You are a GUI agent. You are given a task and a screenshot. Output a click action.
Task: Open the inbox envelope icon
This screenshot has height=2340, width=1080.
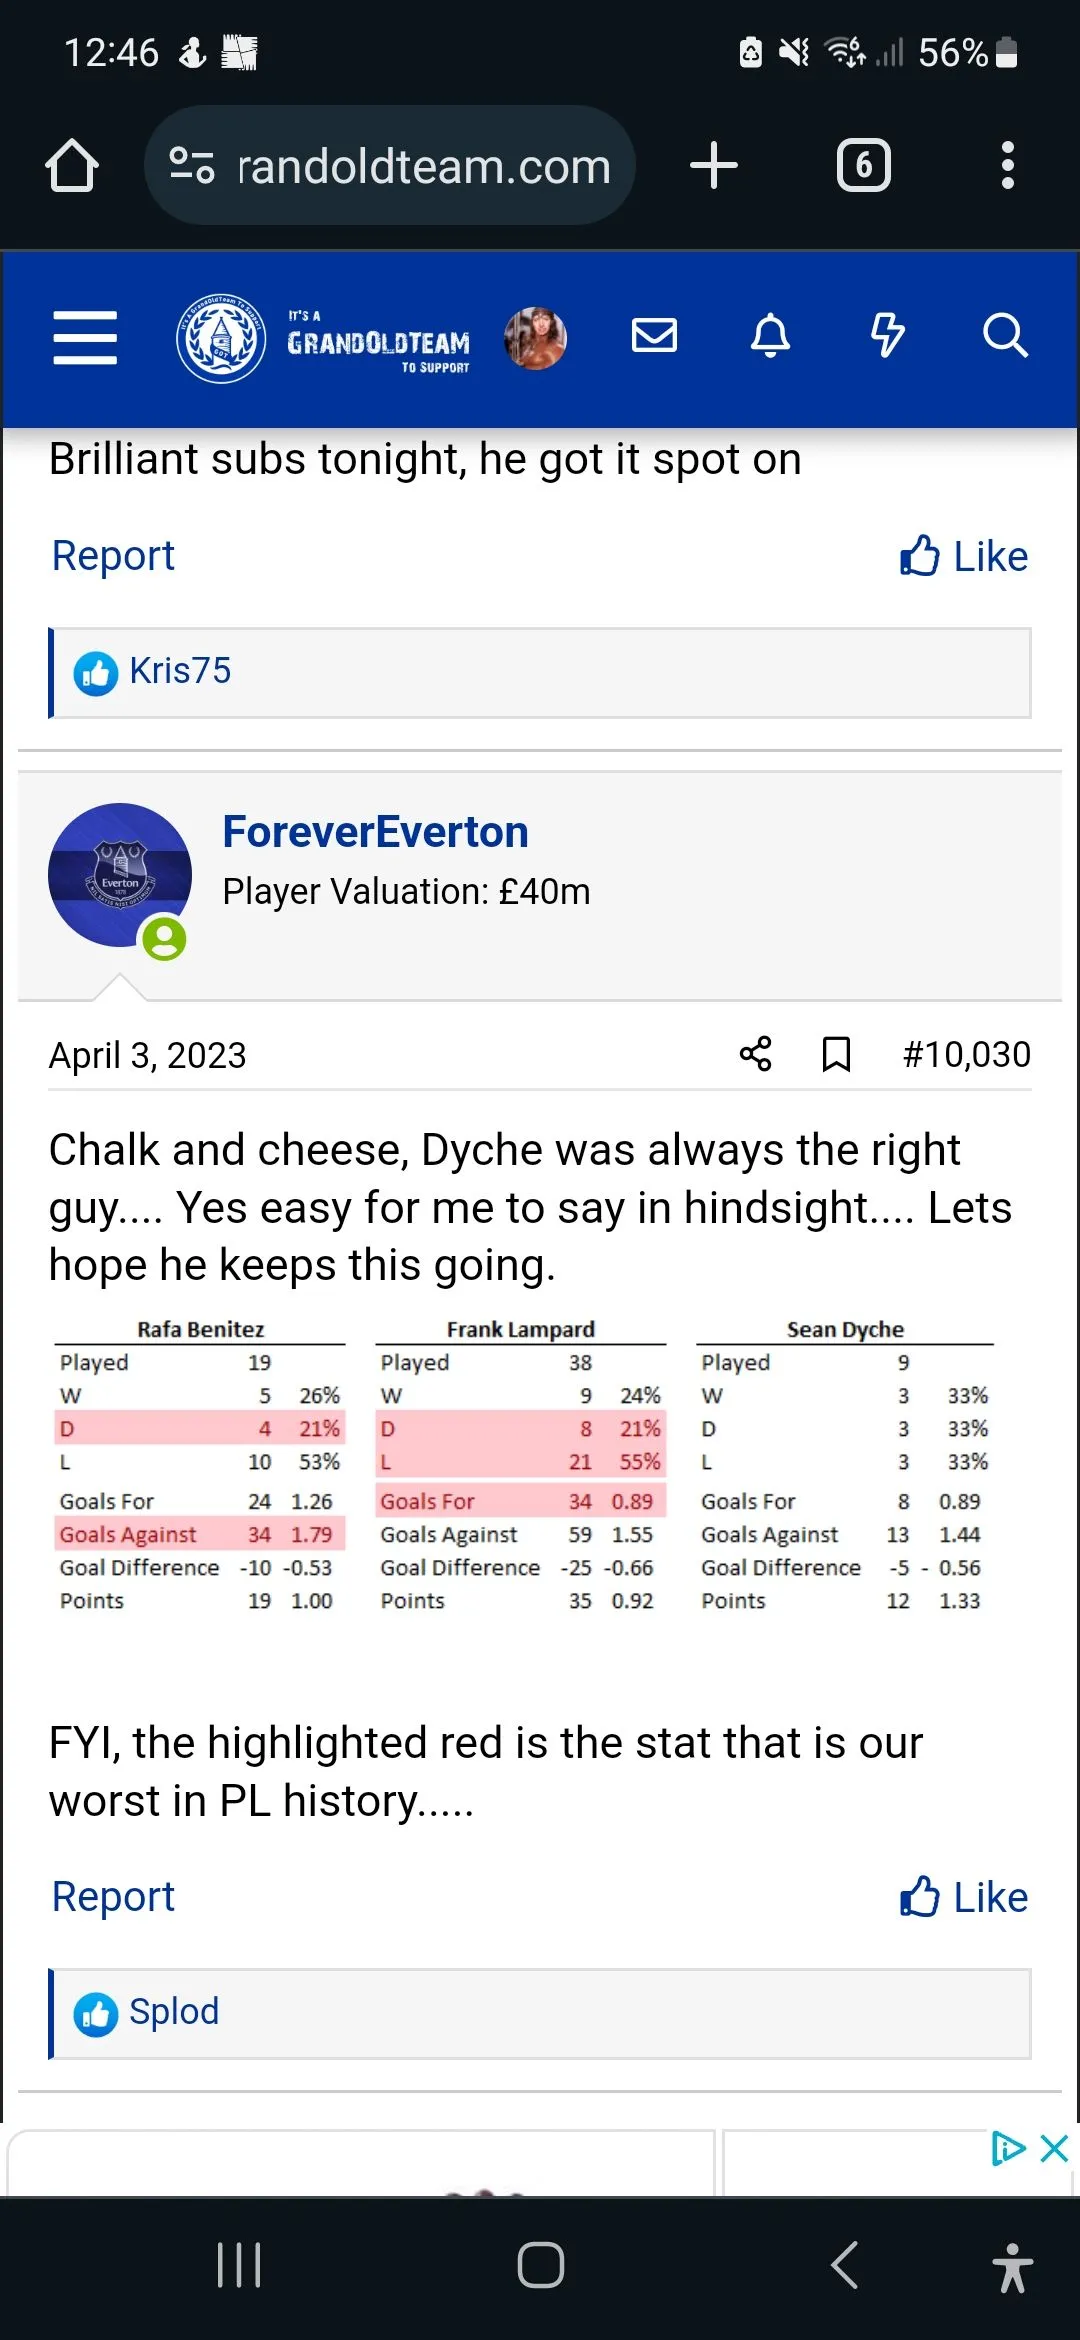point(654,336)
